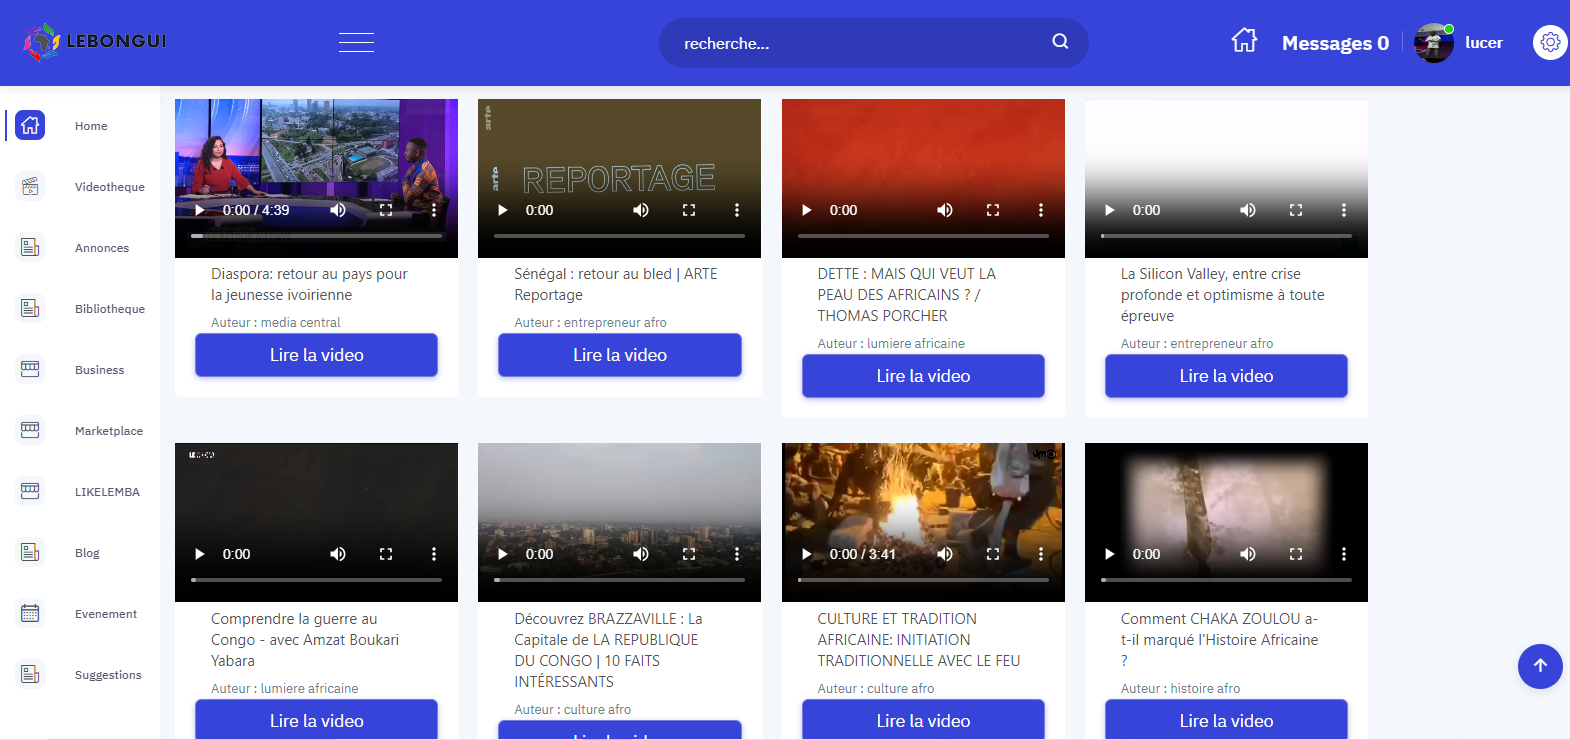Toggle fullscreen on Sénégal ARTE Reportage video

pos(689,210)
